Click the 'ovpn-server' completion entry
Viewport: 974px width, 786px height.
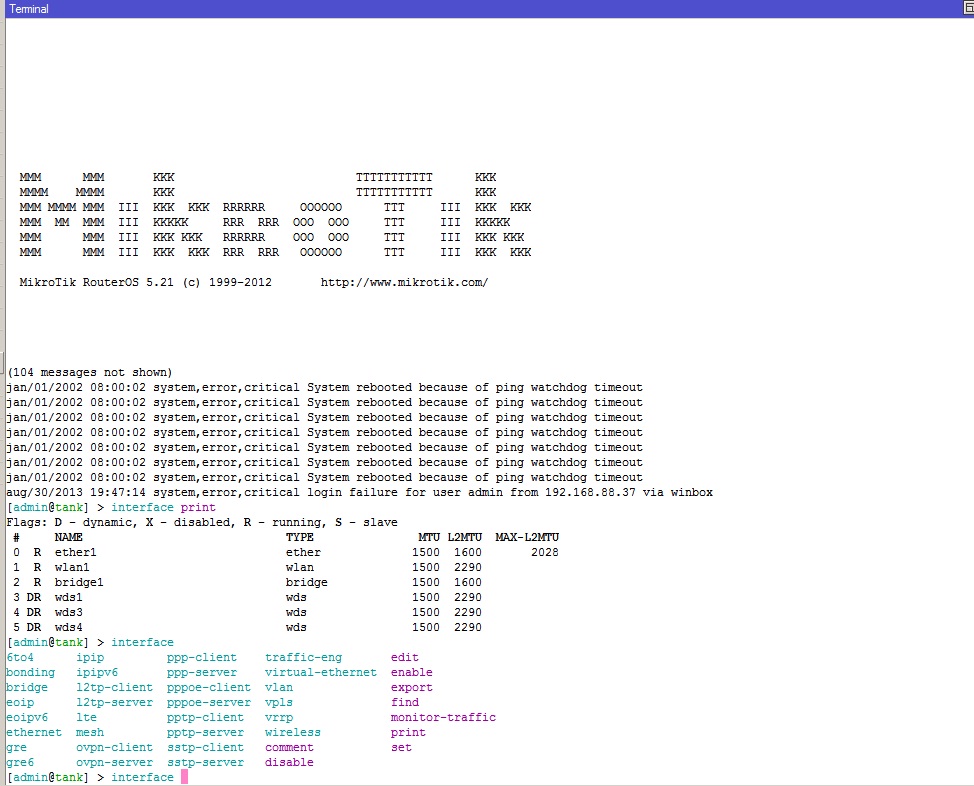point(114,762)
